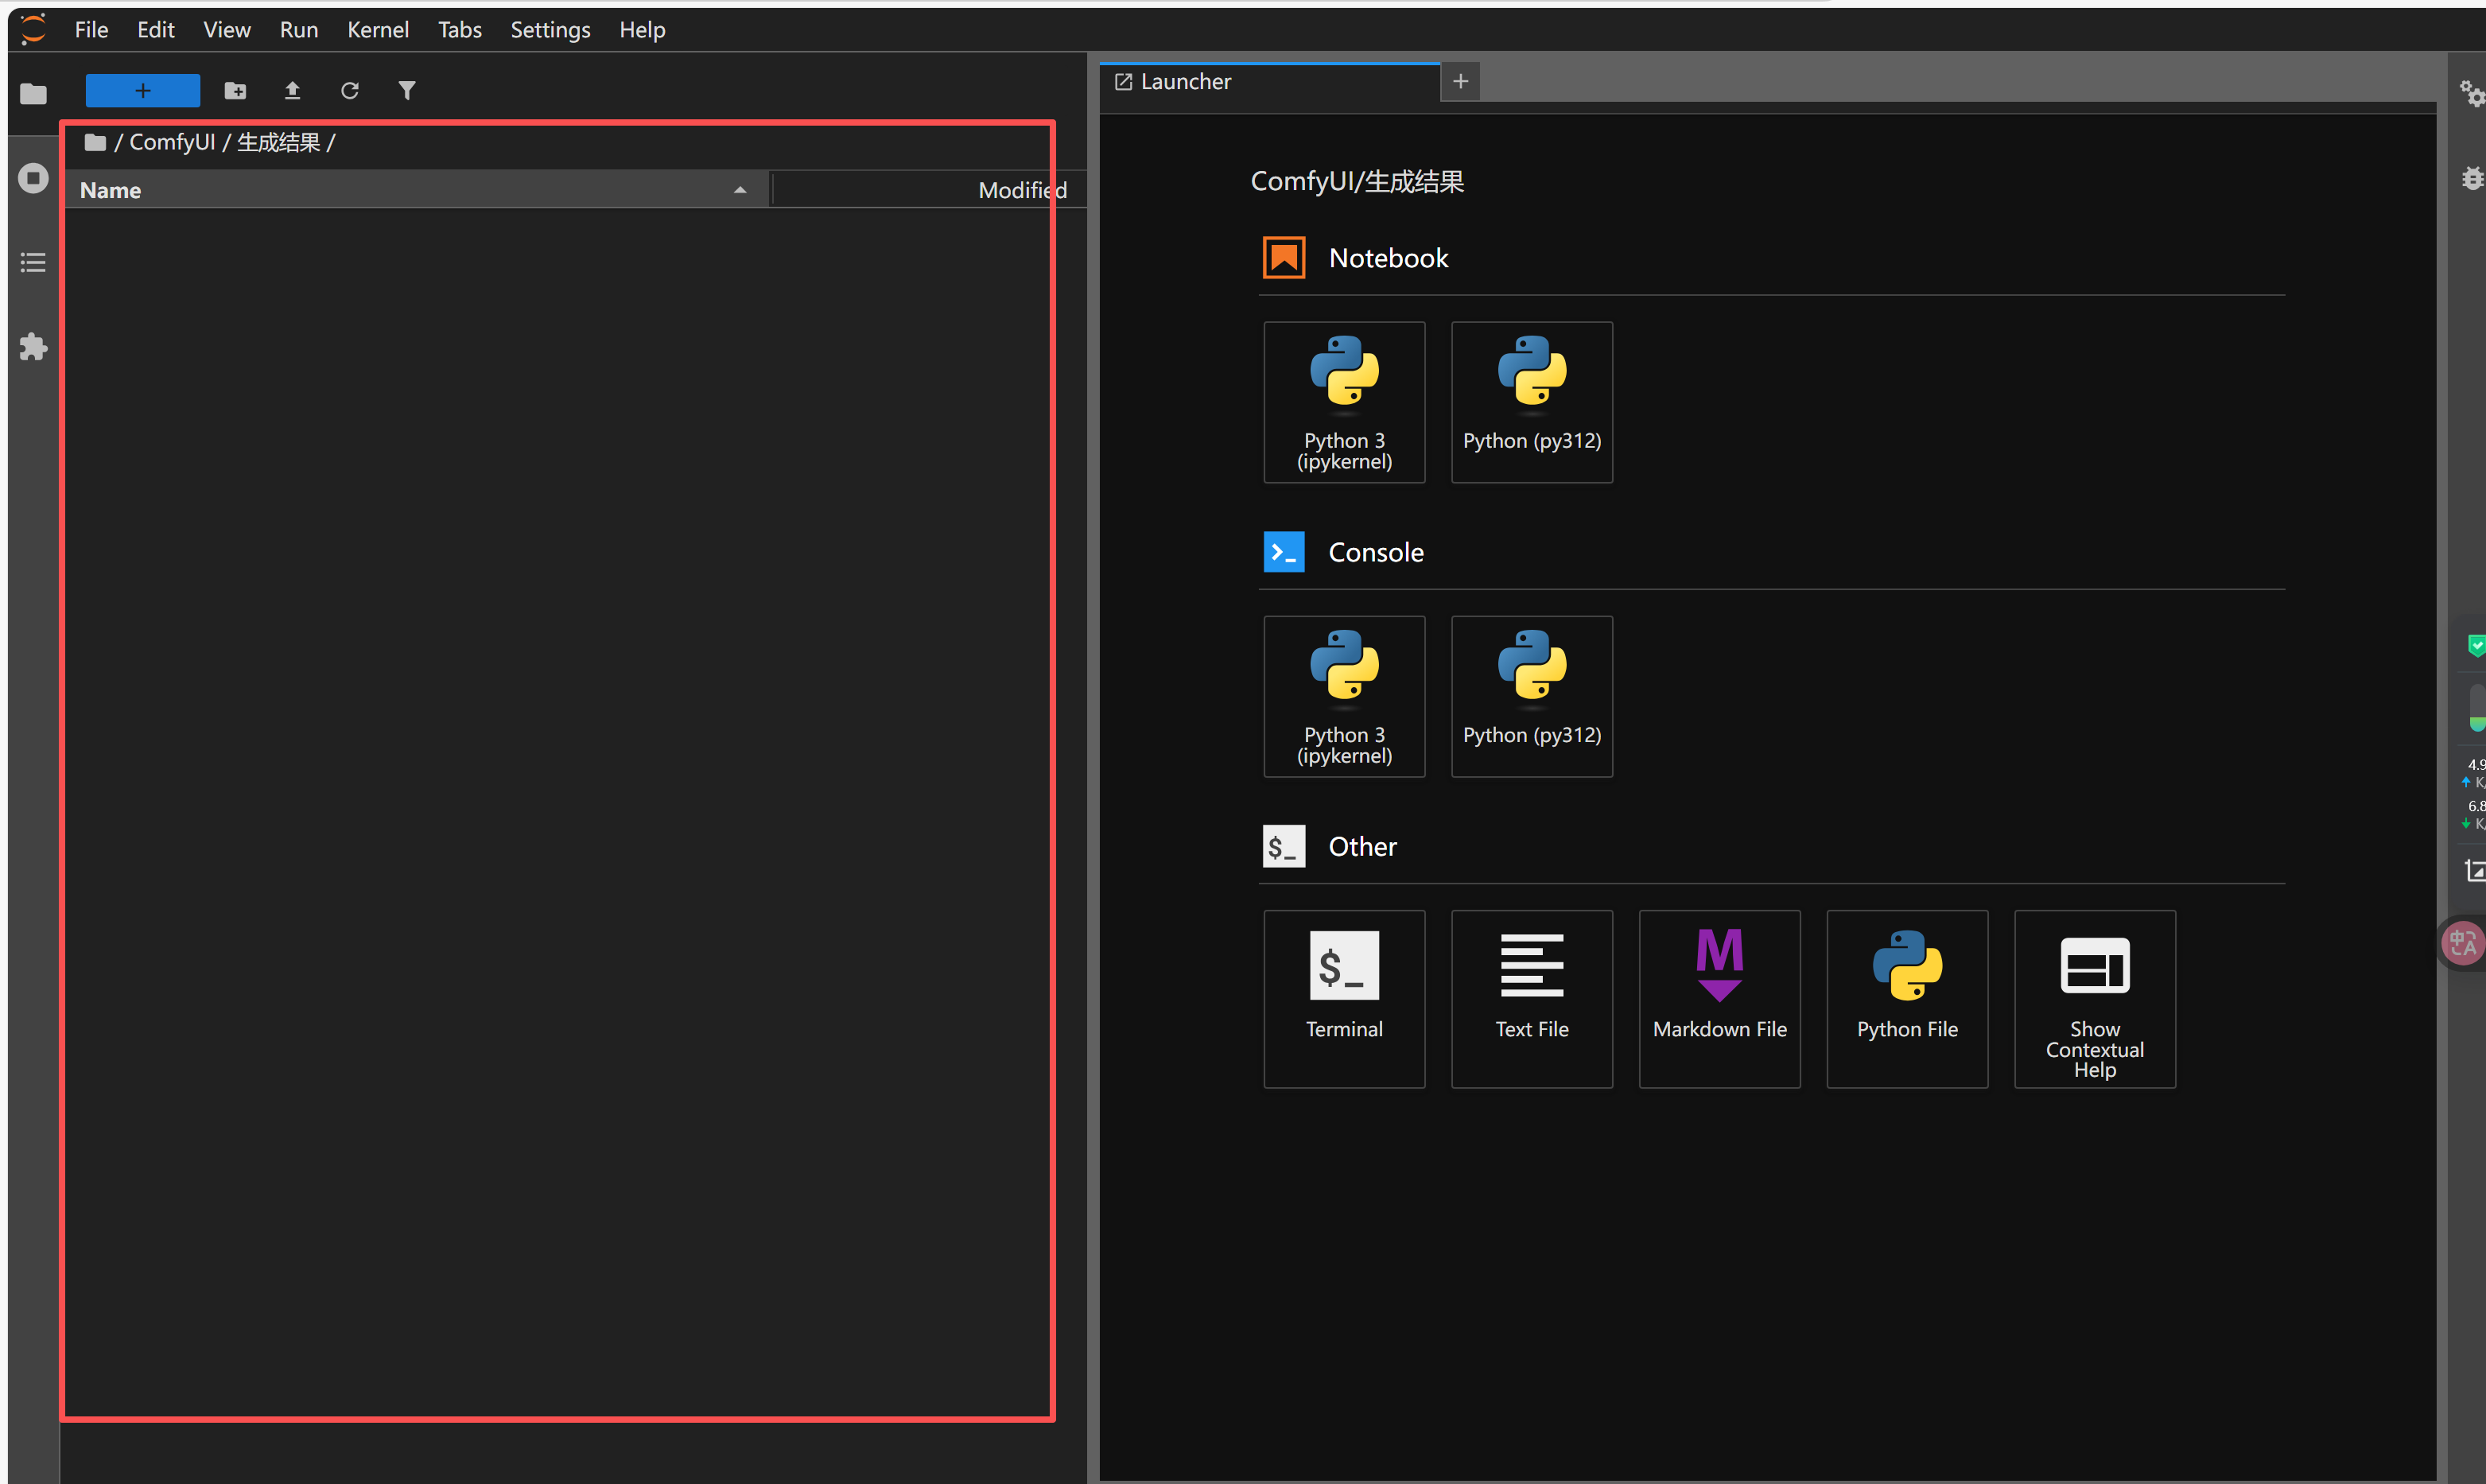Open the Extension Manager puzzle icon
Viewport: 2486px width, 1484px height.
pos(33,347)
